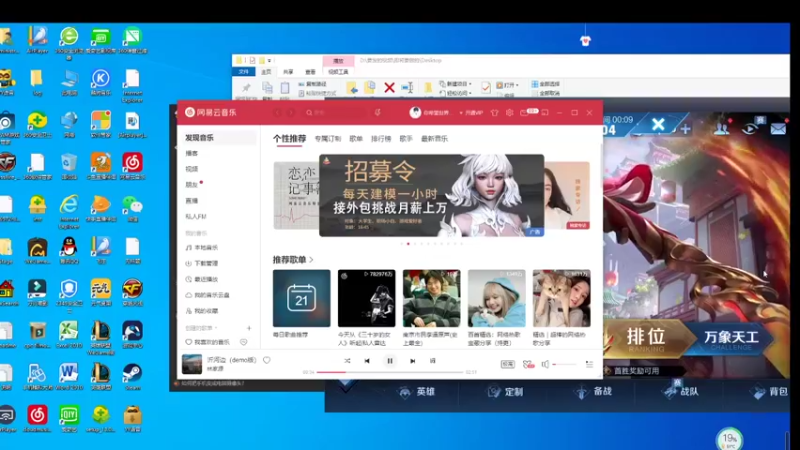Start heartbeat mode next to 我喜欢的音乐
The width and height of the screenshot is (800, 450).
click(244, 342)
